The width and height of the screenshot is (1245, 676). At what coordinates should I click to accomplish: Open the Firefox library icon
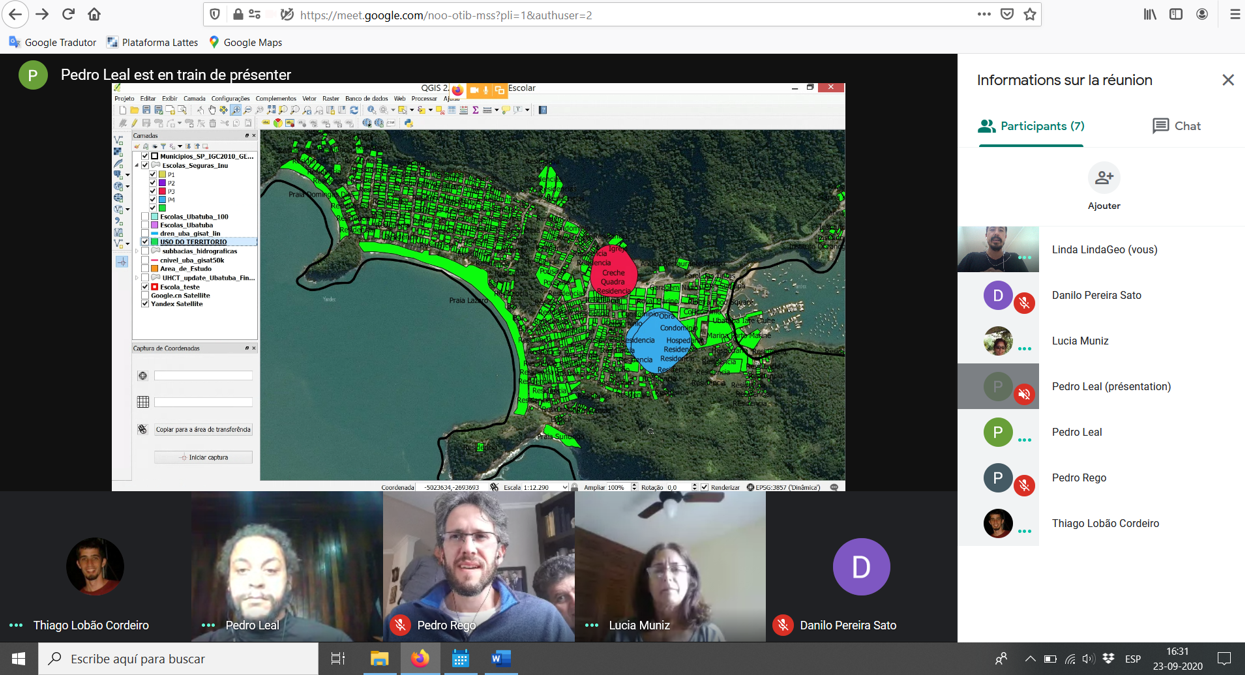click(x=1150, y=15)
